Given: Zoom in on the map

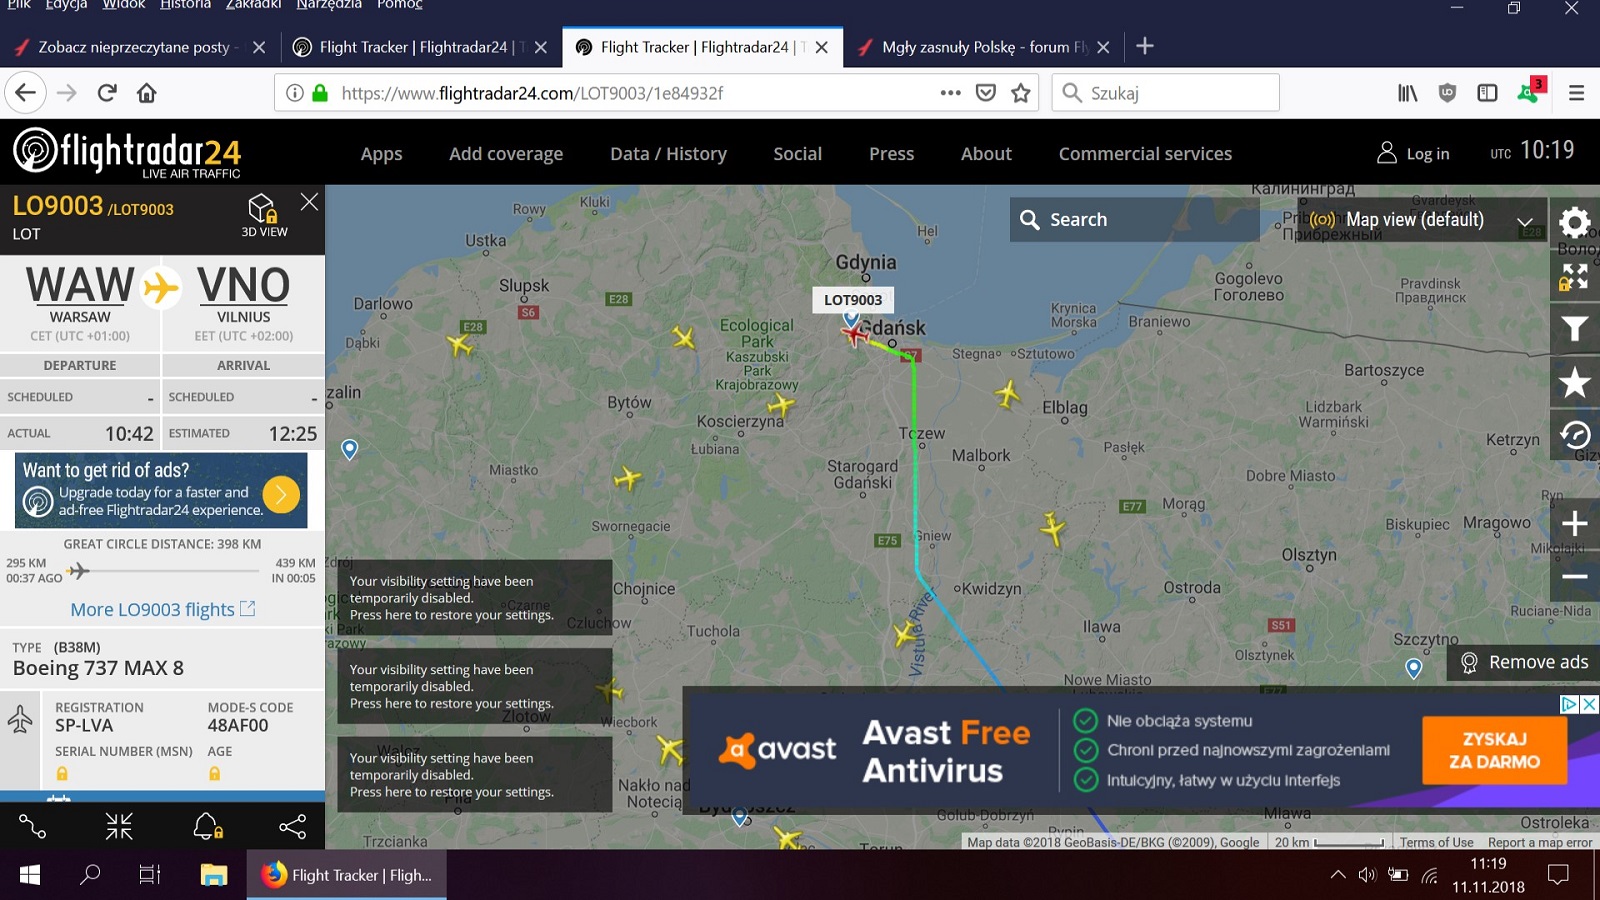Looking at the screenshot, I should coord(1574,523).
